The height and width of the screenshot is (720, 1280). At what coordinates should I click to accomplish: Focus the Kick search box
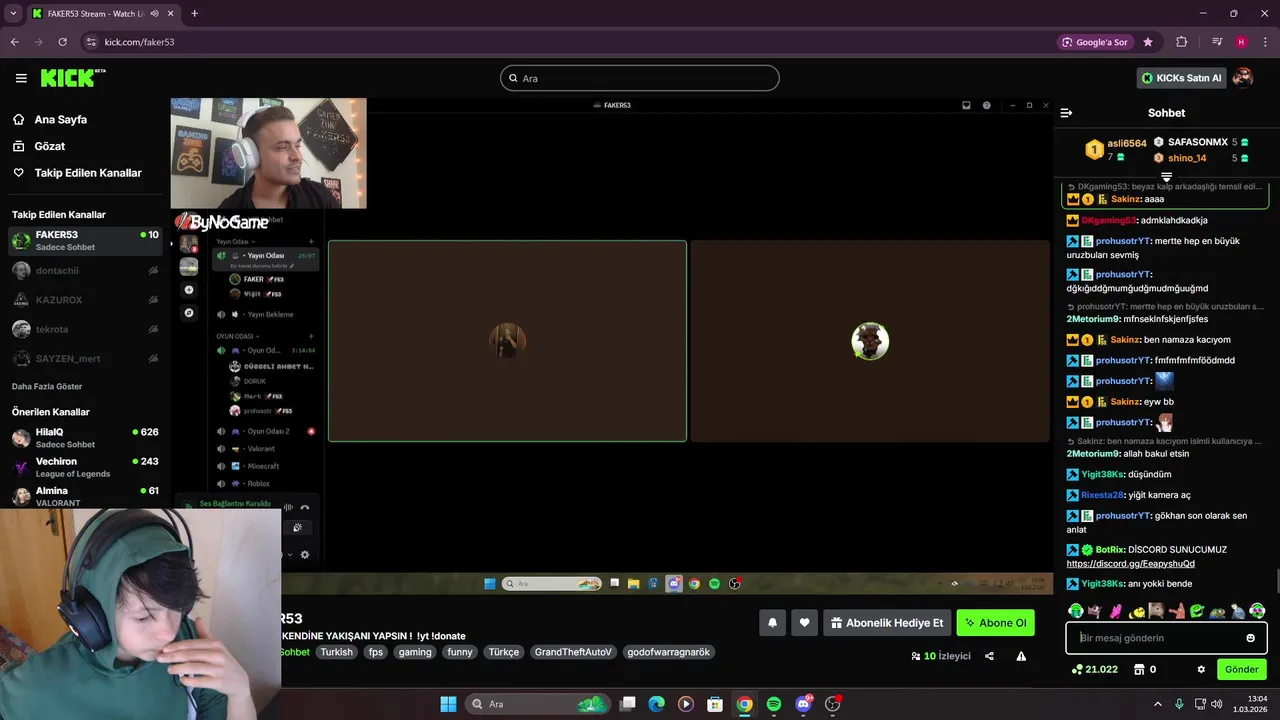coord(640,78)
